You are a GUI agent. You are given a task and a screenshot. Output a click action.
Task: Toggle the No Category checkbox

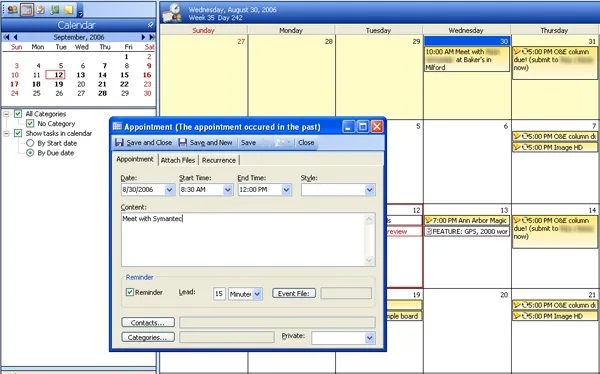click(x=30, y=124)
